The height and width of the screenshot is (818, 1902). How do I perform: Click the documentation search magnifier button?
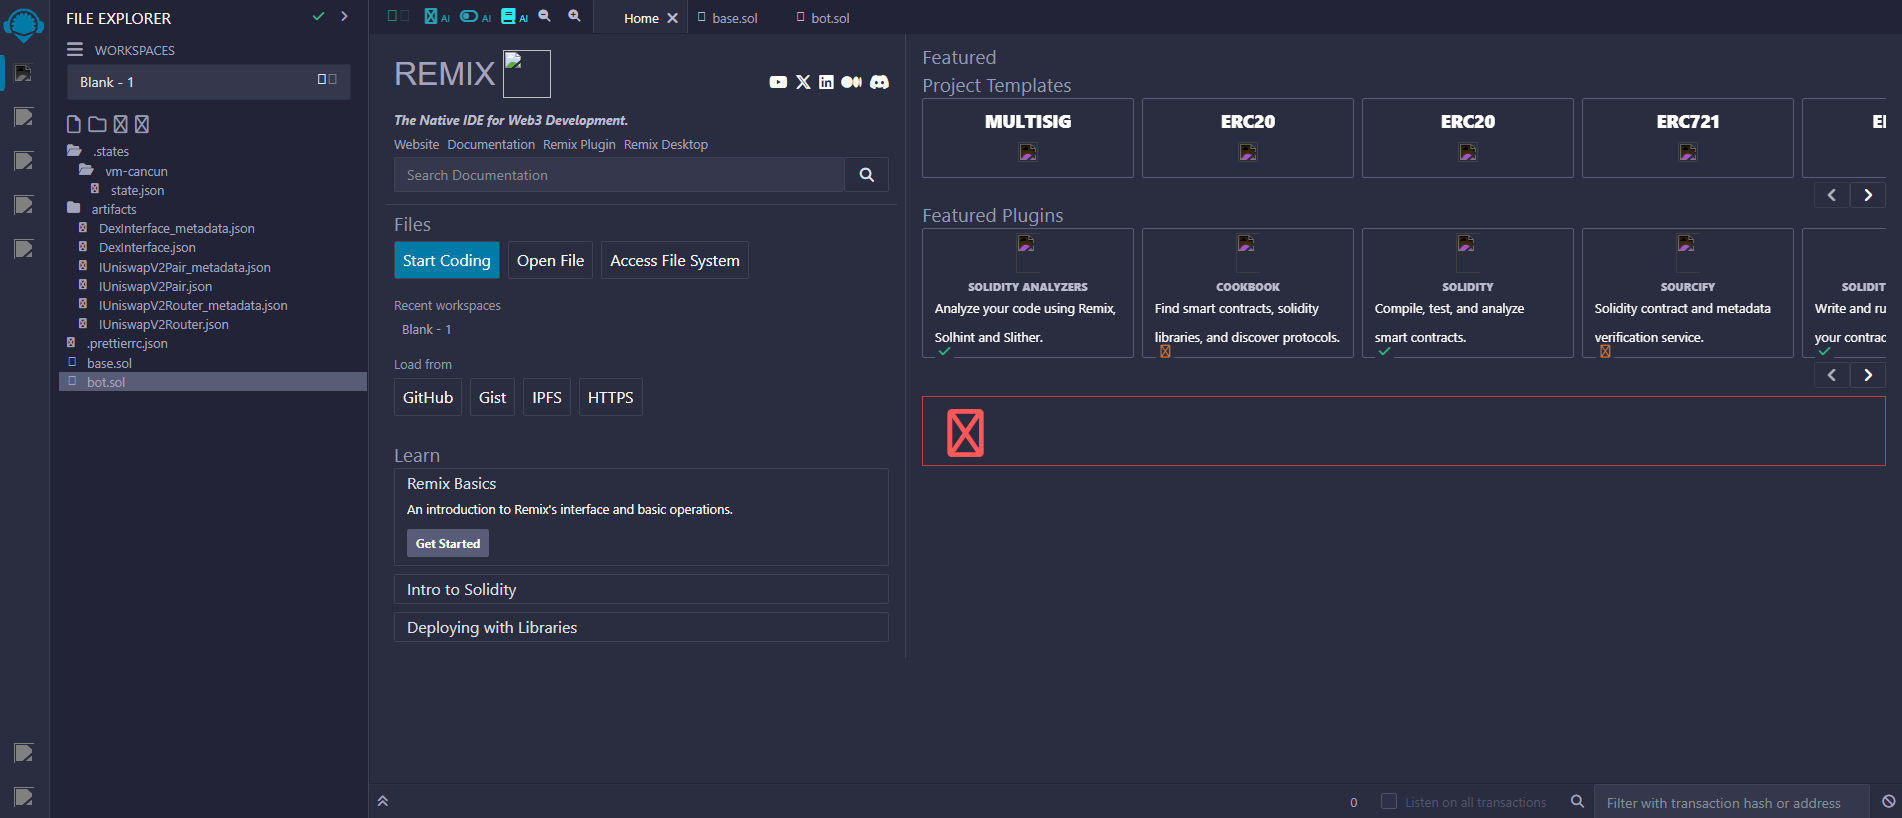point(867,175)
